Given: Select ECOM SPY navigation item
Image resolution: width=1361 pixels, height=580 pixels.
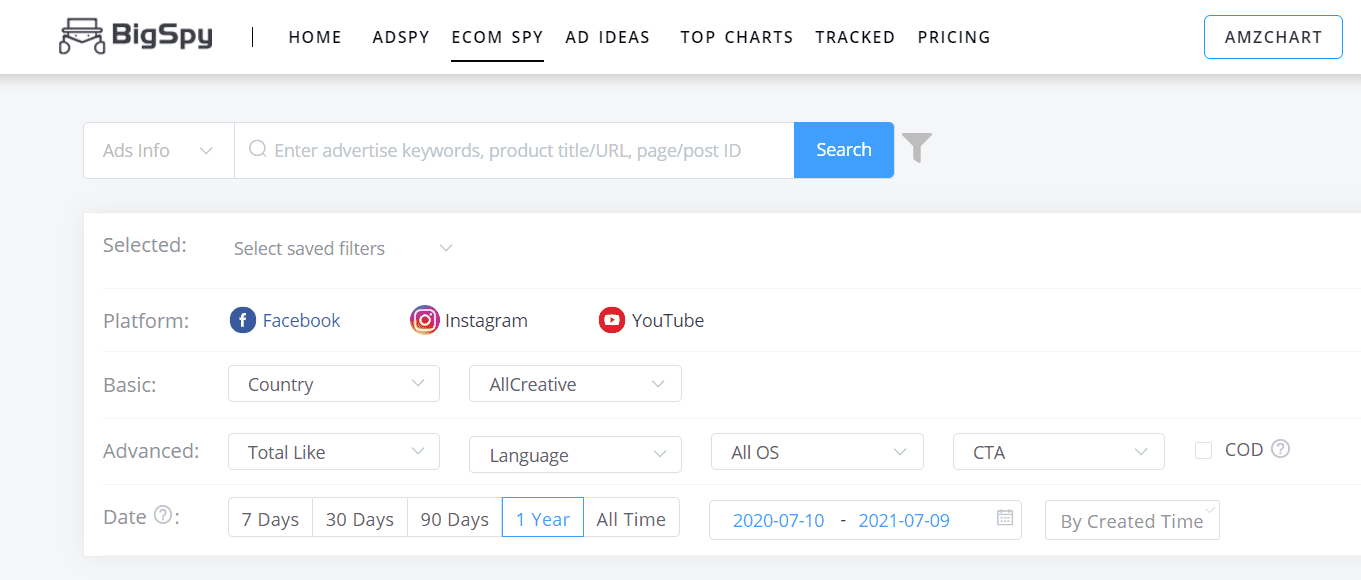Looking at the screenshot, I should point(497,37).
